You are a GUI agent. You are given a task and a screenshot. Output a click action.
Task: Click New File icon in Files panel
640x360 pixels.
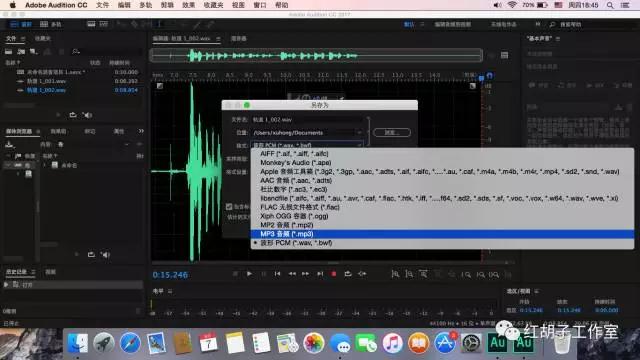coord(33,51)
